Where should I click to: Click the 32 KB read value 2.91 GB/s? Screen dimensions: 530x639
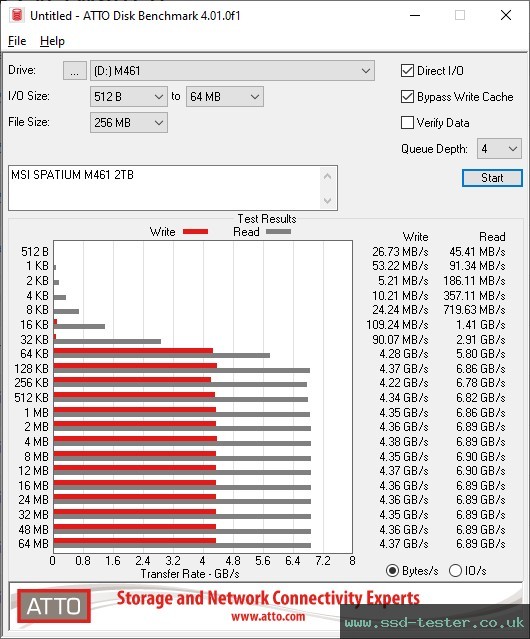click(481, 339)
